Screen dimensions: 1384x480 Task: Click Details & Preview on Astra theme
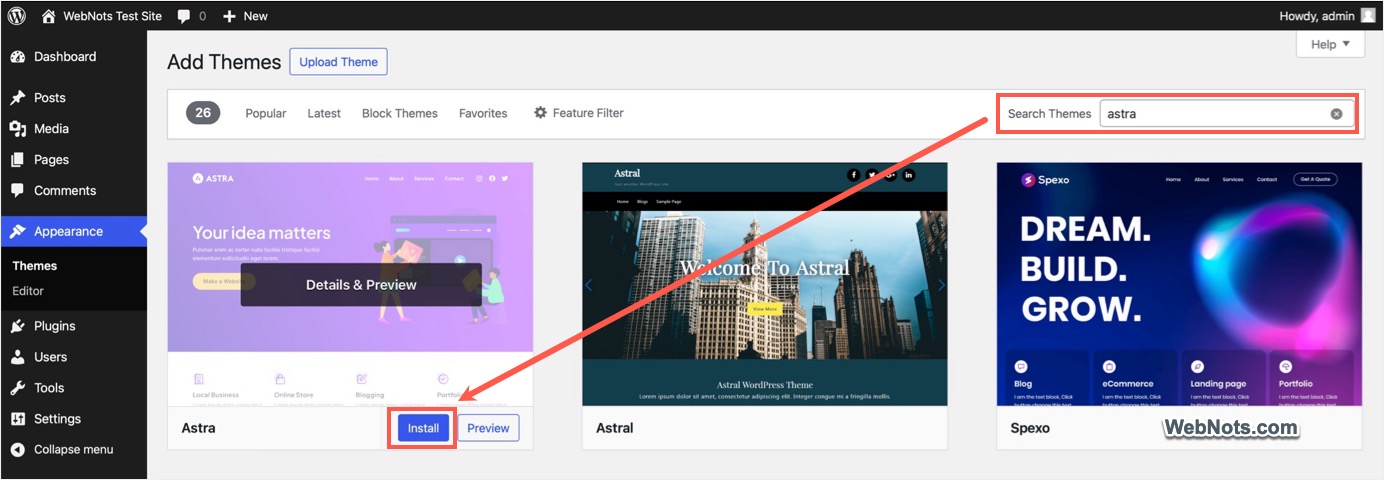[x=361, y=285]
